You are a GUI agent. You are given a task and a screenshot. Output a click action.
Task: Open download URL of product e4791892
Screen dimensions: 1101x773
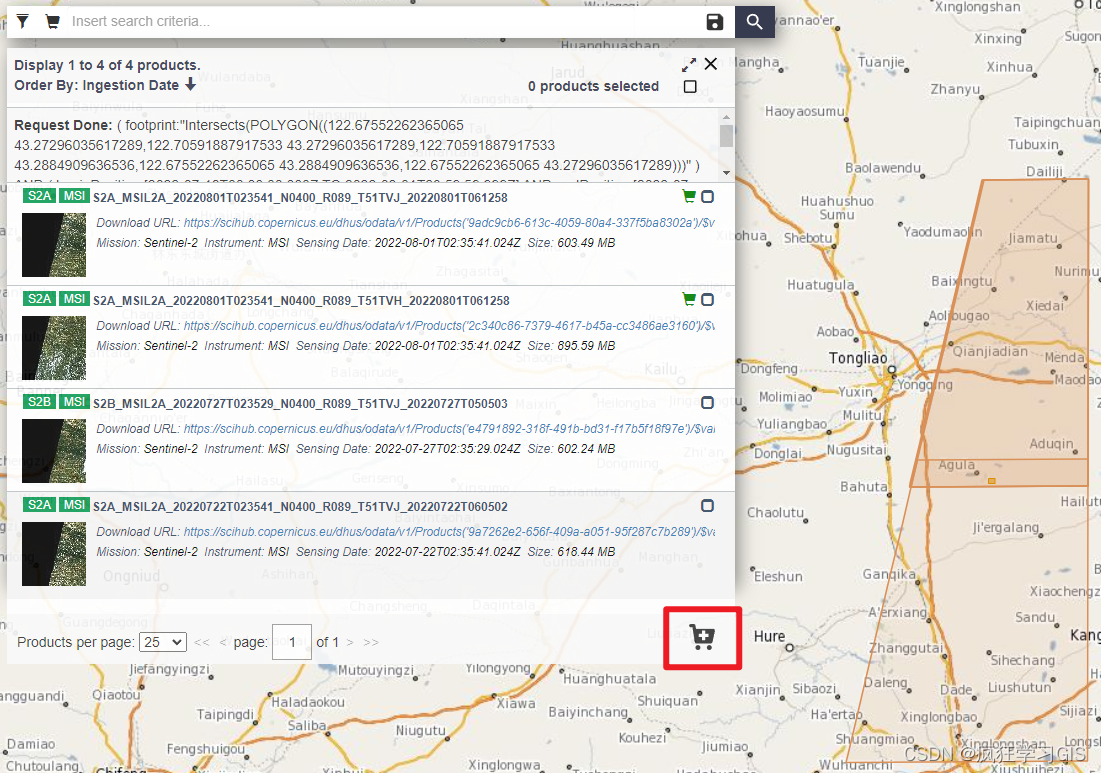click(x=449, y=428)
